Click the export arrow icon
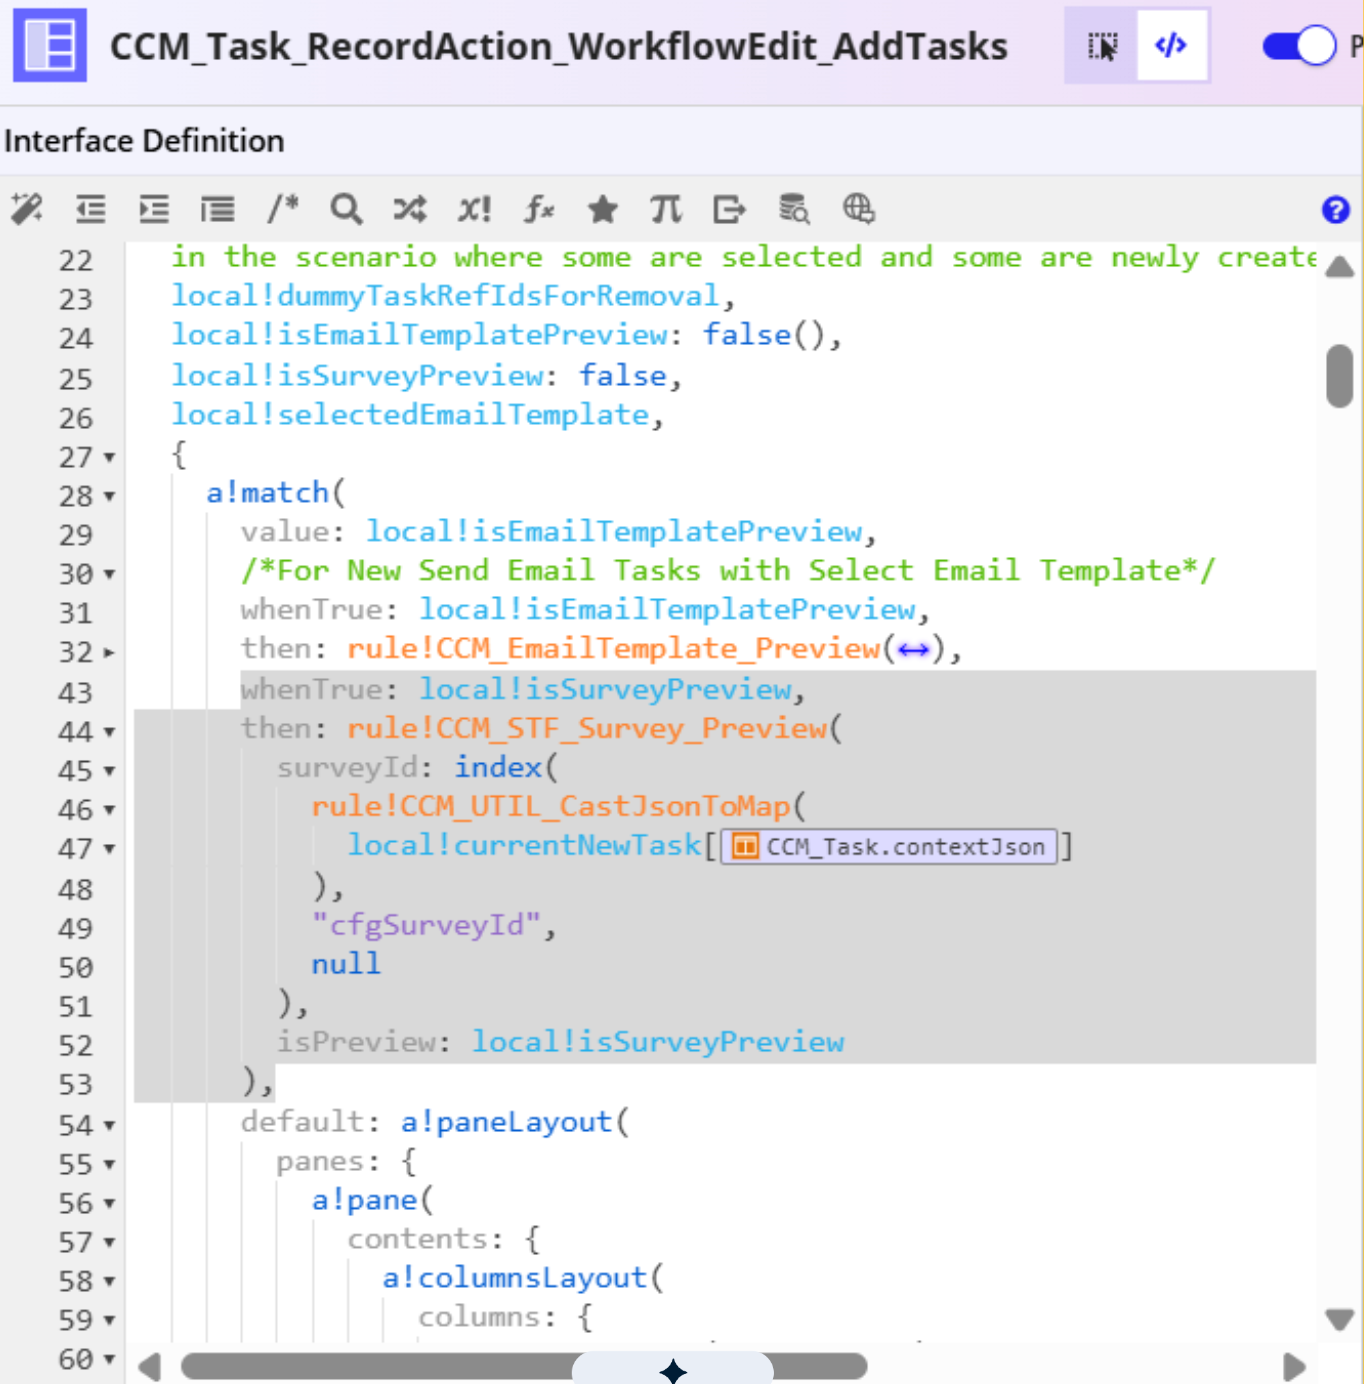 [x=730, y=209]
